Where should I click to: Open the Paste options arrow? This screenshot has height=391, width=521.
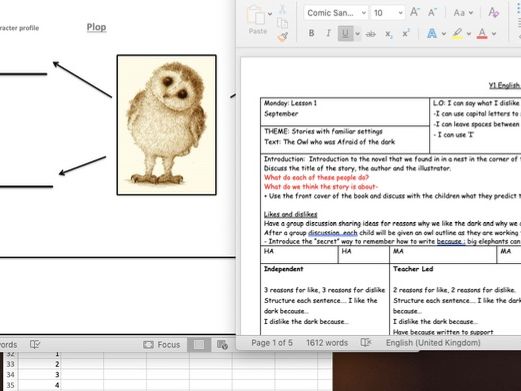[x=270, y=13]
